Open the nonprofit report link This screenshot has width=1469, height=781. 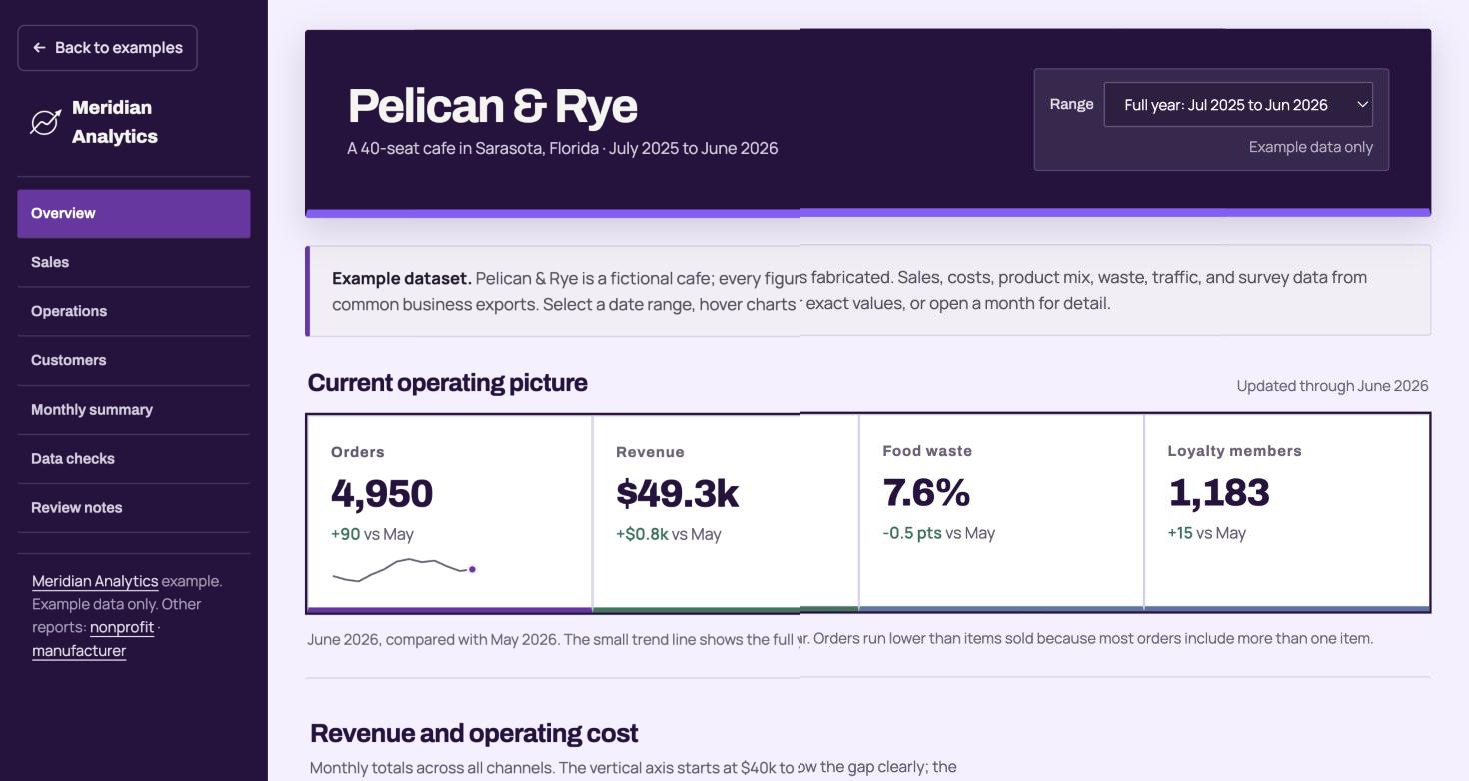122,628
